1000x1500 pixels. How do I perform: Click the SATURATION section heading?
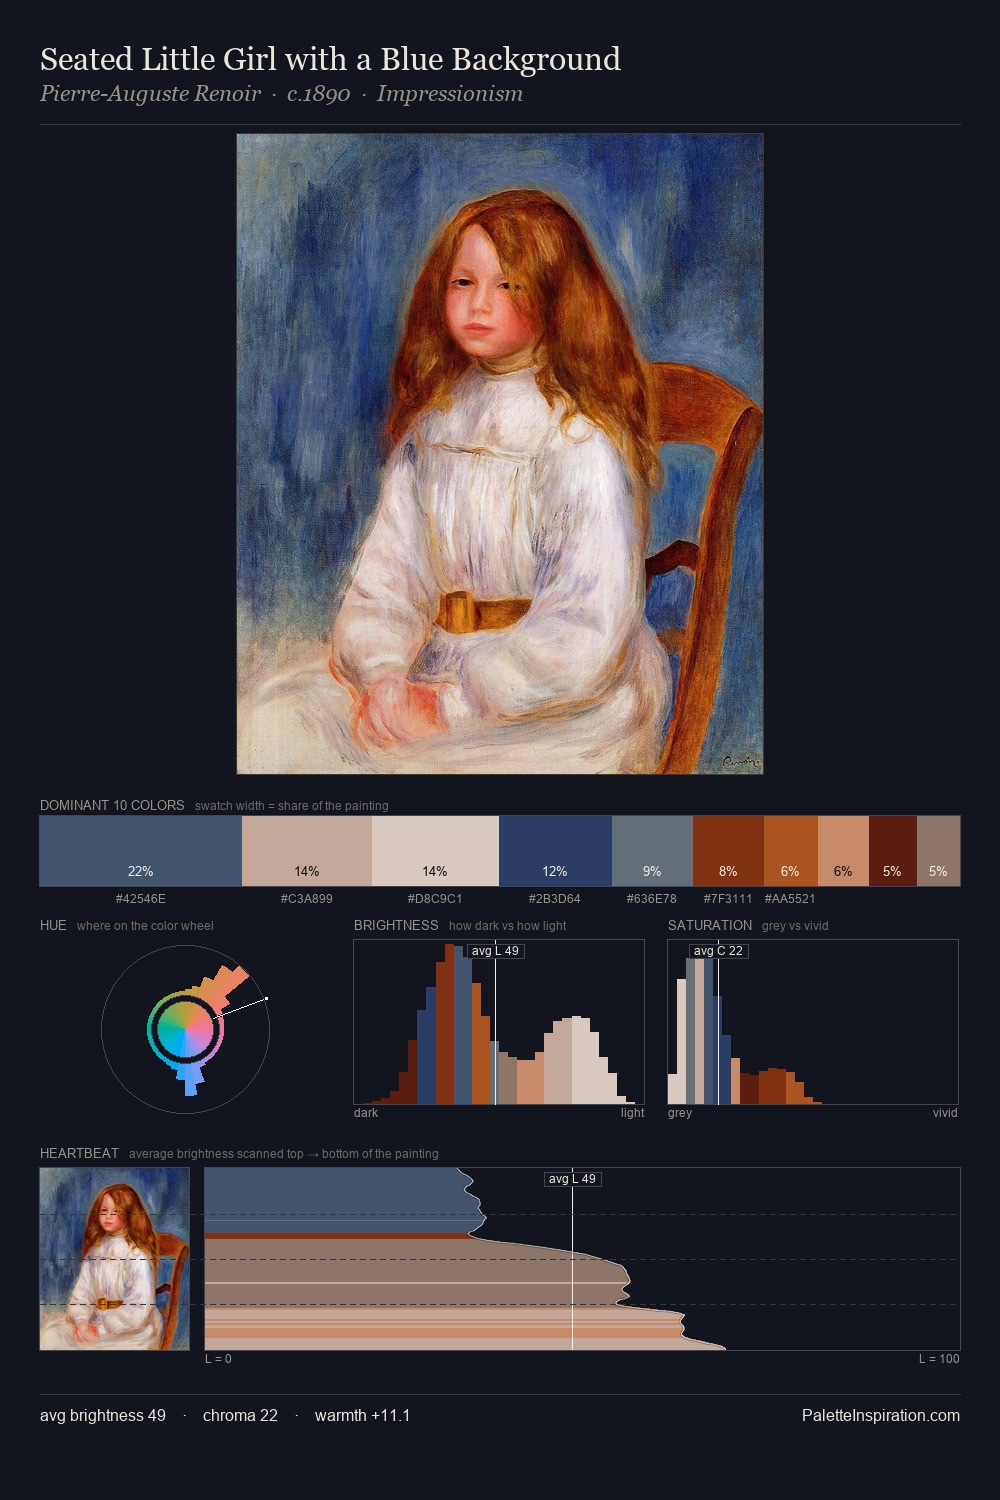click(x=710, y=925)
